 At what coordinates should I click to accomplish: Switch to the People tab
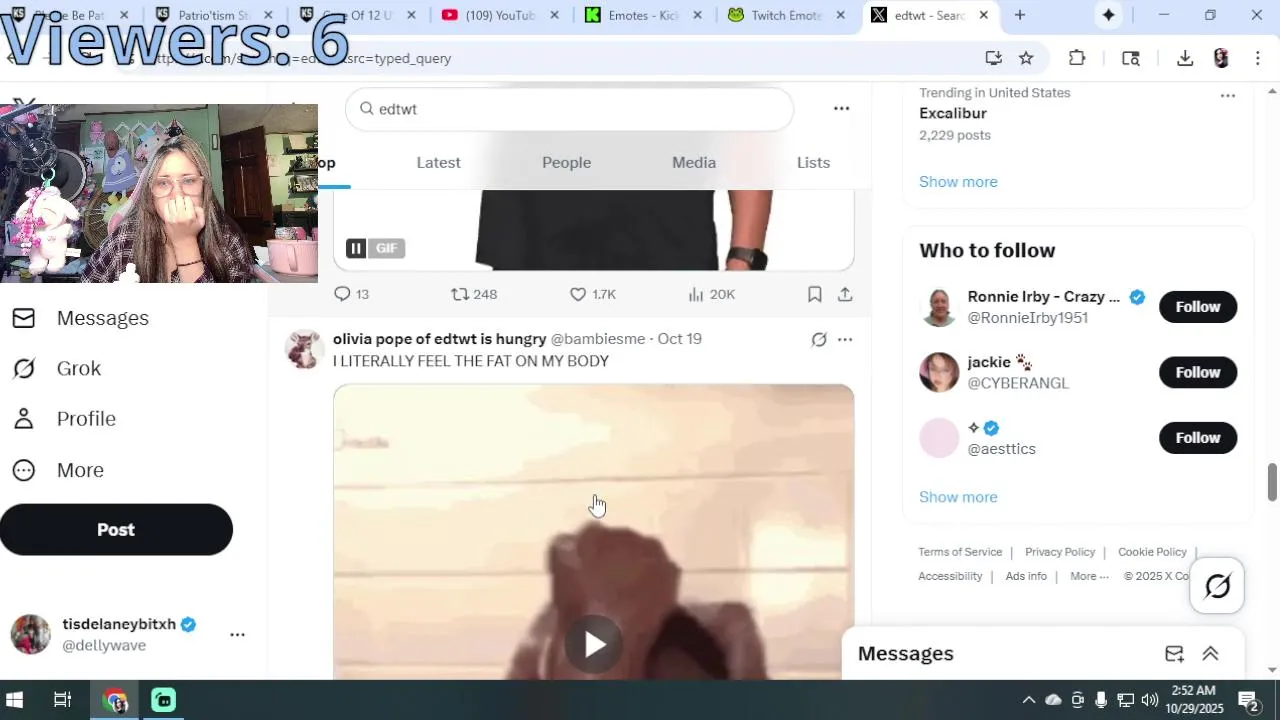pos(566,162)
